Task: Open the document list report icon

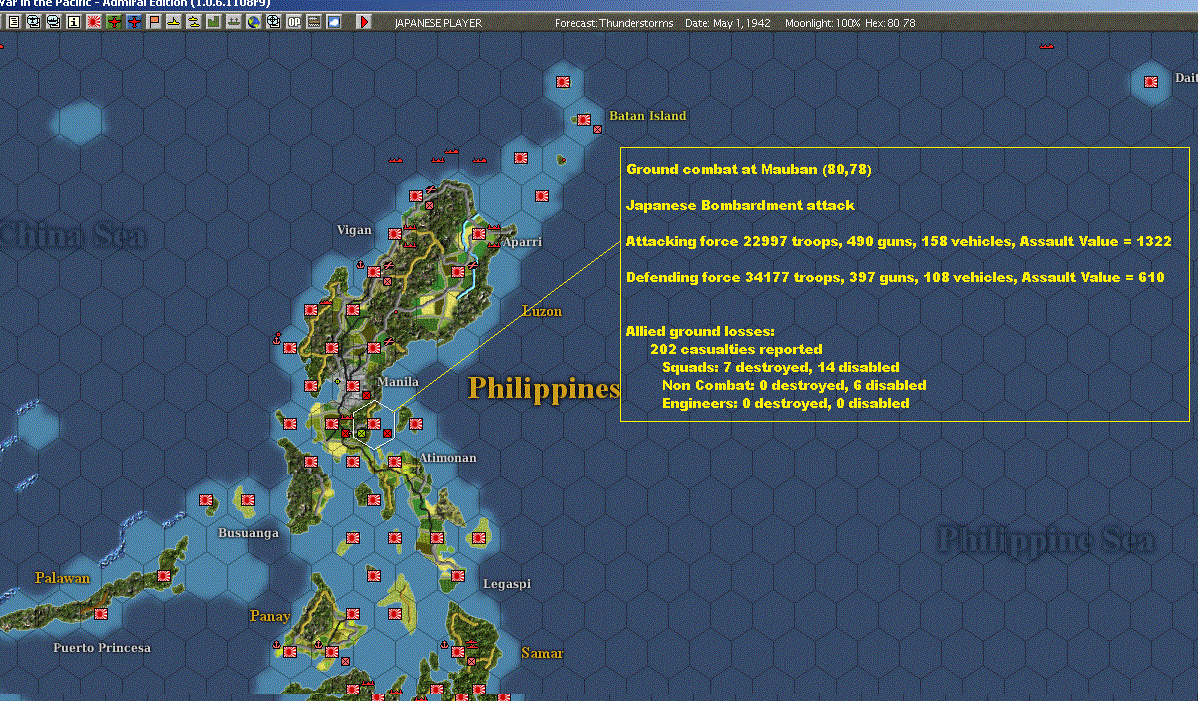Action: [x=14, y=22]
